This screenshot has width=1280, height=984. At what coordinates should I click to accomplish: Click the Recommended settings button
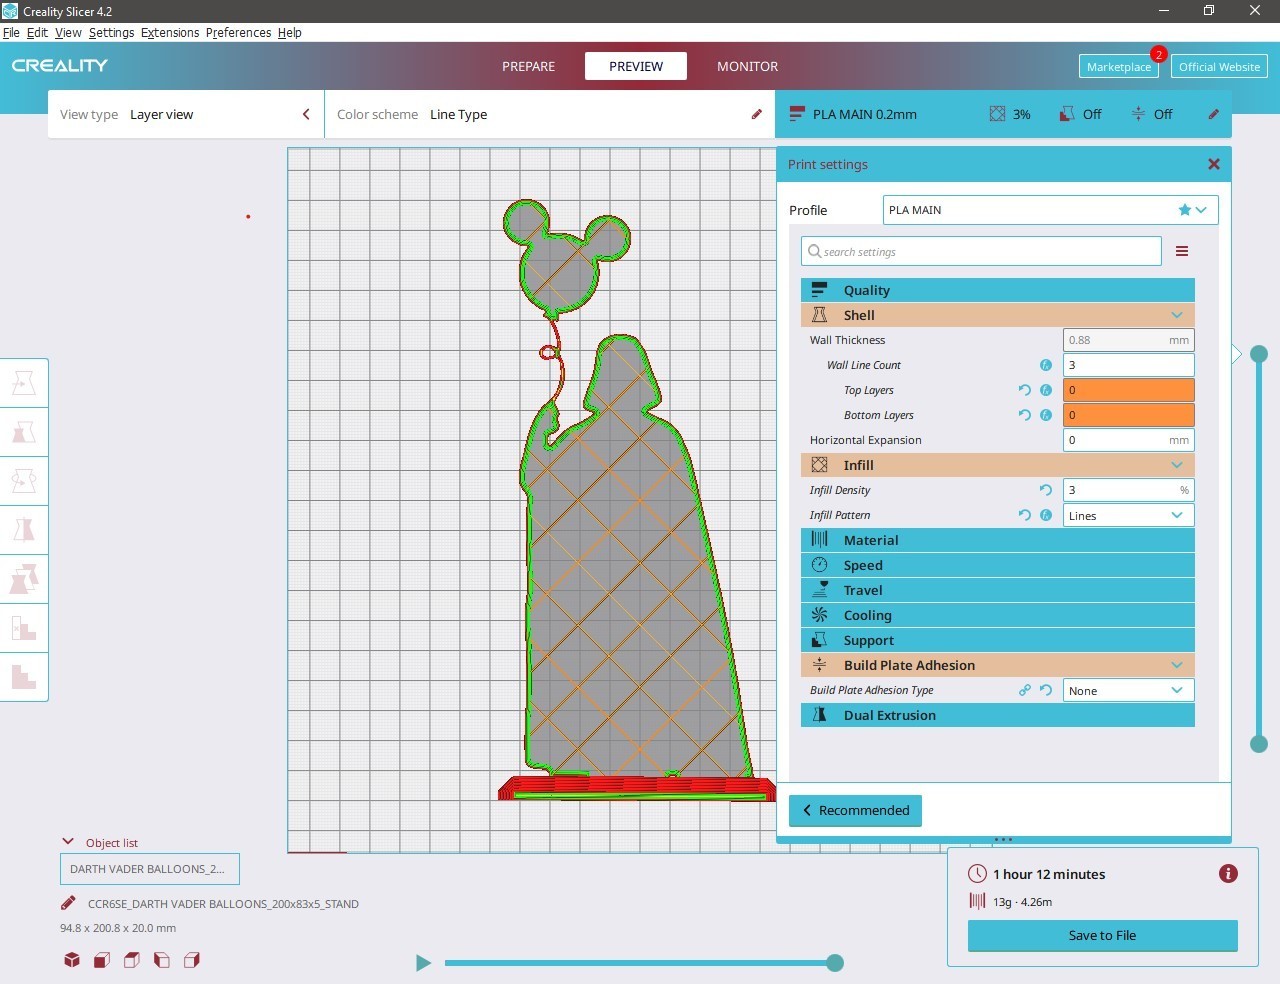[x=856, y=810]
